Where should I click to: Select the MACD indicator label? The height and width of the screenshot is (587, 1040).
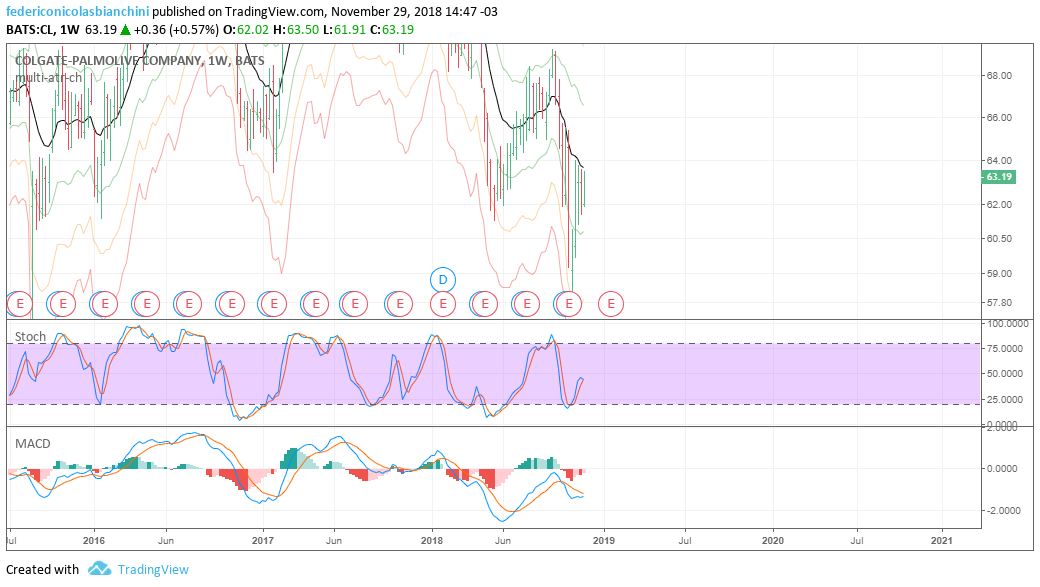pos(32,443)
